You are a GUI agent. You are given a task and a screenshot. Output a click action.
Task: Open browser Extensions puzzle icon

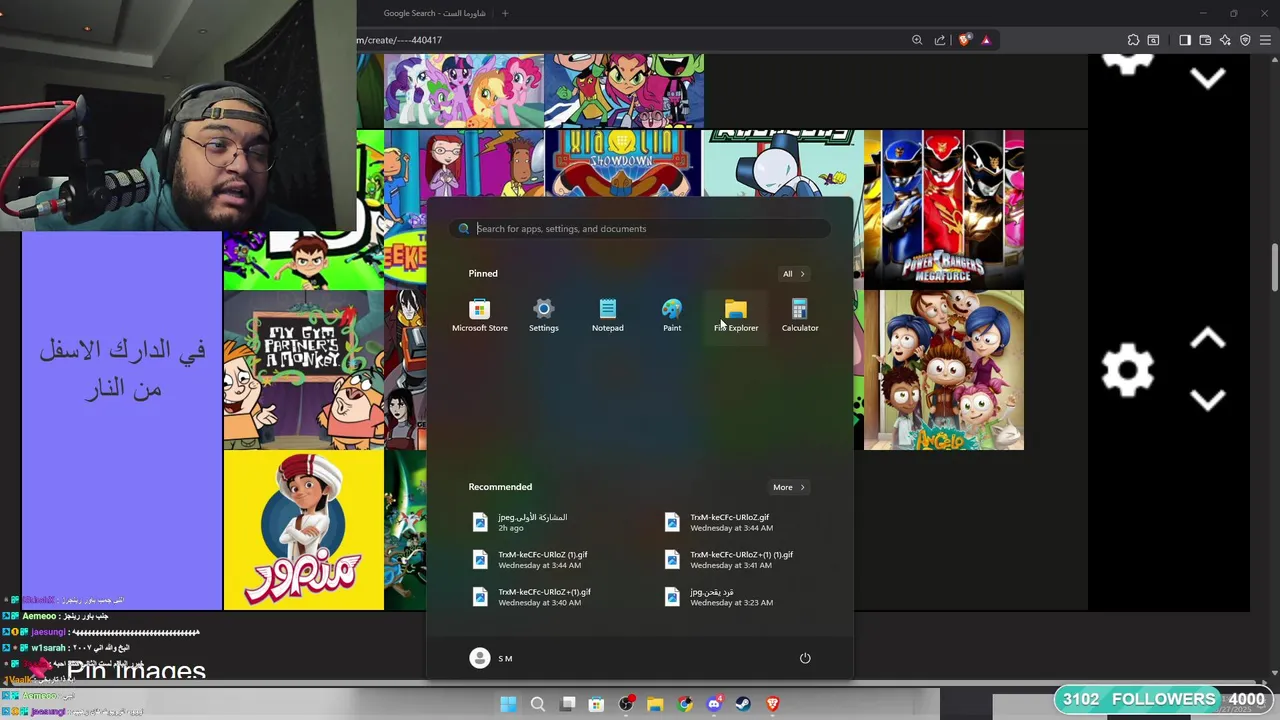pos(1133,40)
